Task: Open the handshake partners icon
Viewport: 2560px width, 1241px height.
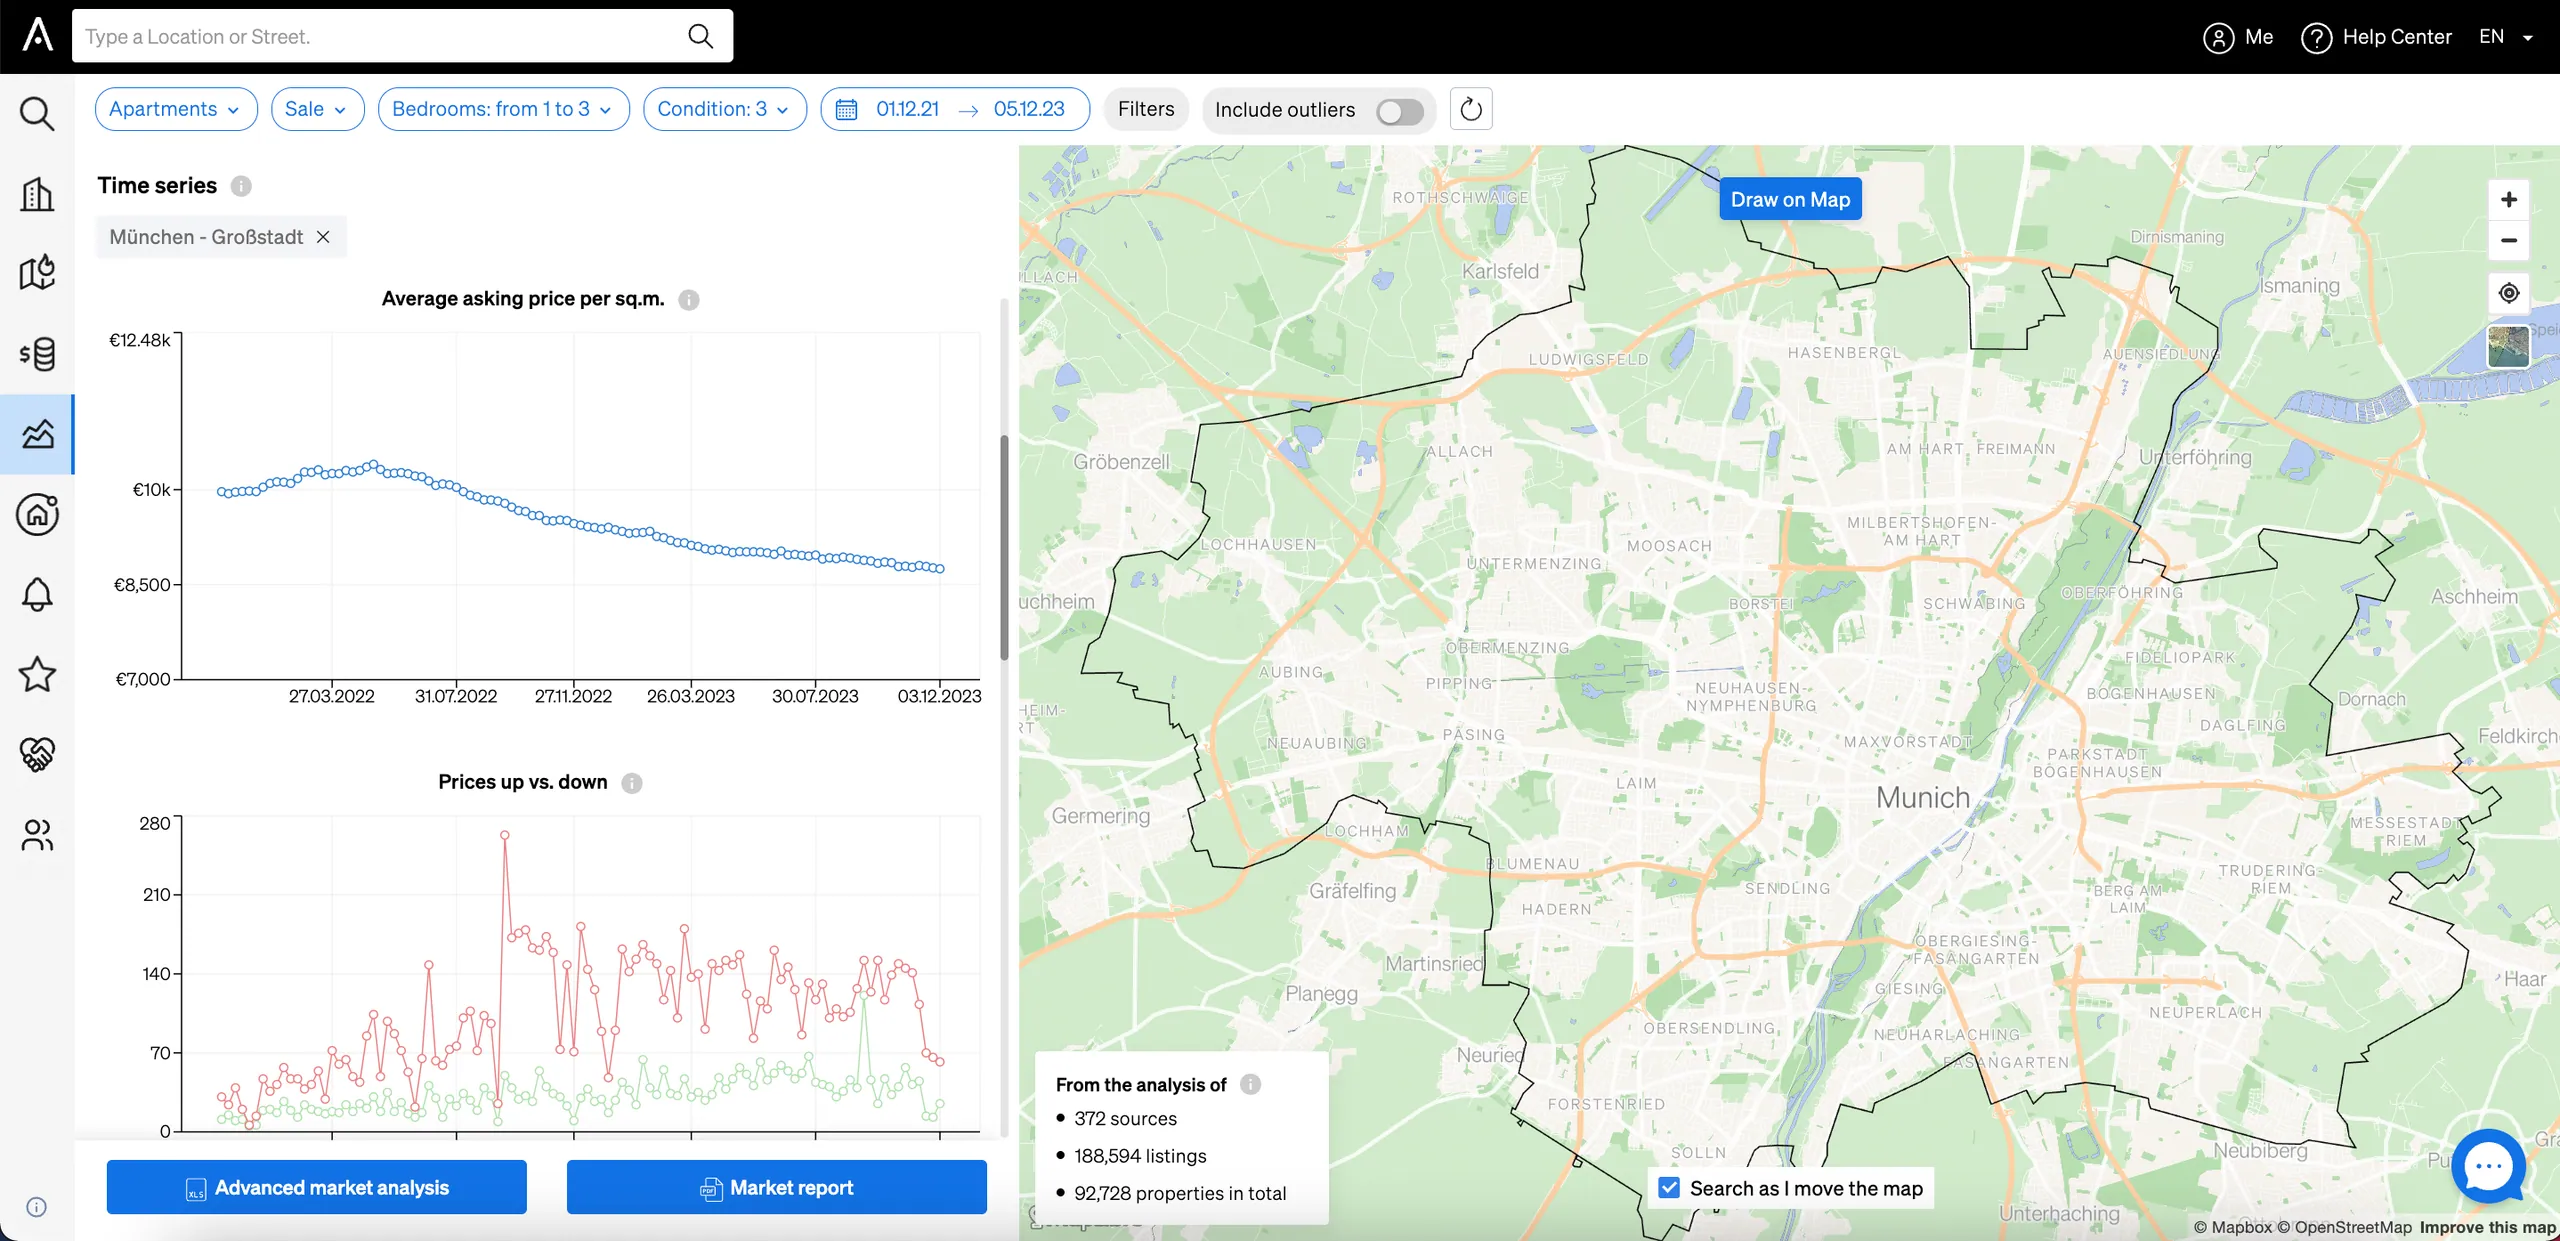Action: tap(37, 754)
